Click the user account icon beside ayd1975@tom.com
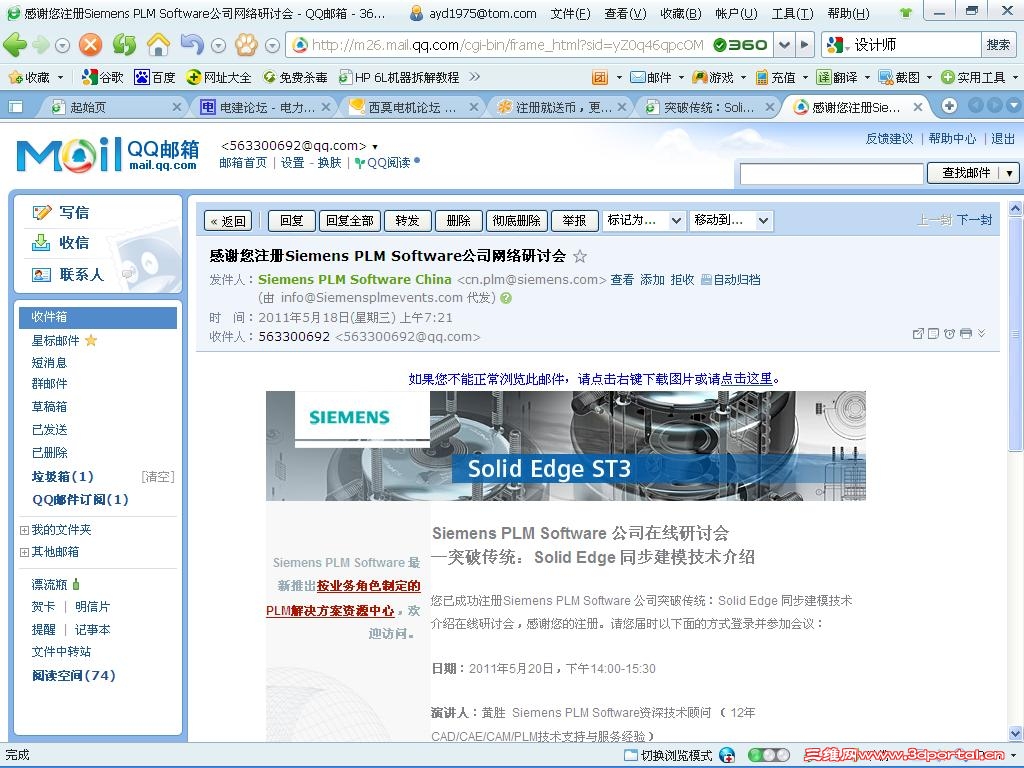The width and height of the screenshot is (1024, 768). pyautogui.click(x=416, y=13)
